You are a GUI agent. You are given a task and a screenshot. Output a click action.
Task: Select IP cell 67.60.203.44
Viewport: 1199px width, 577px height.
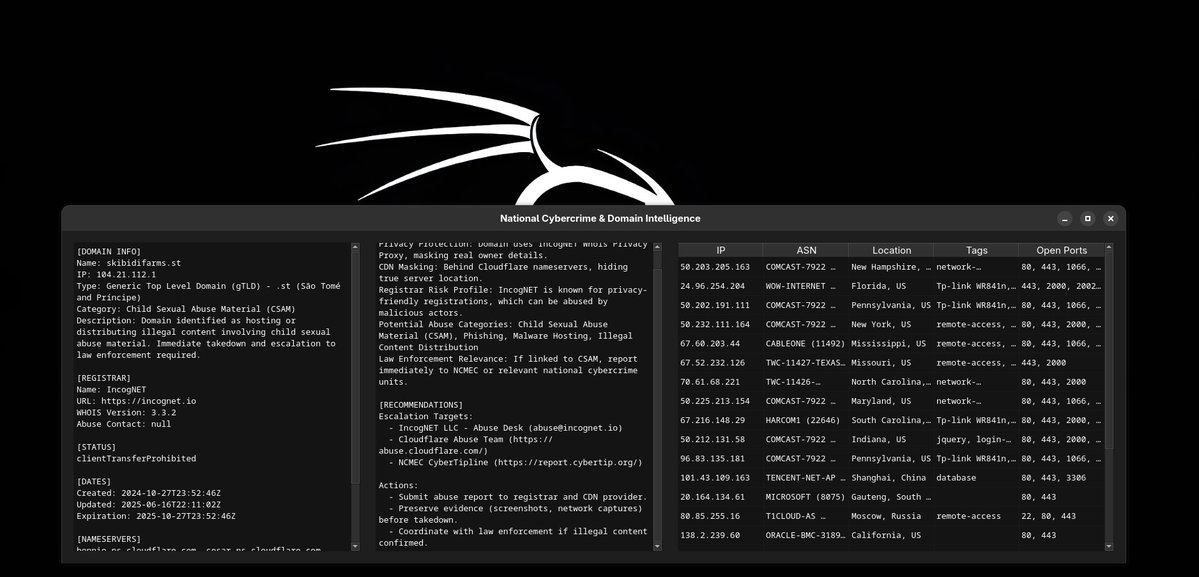tap(720, 344)
